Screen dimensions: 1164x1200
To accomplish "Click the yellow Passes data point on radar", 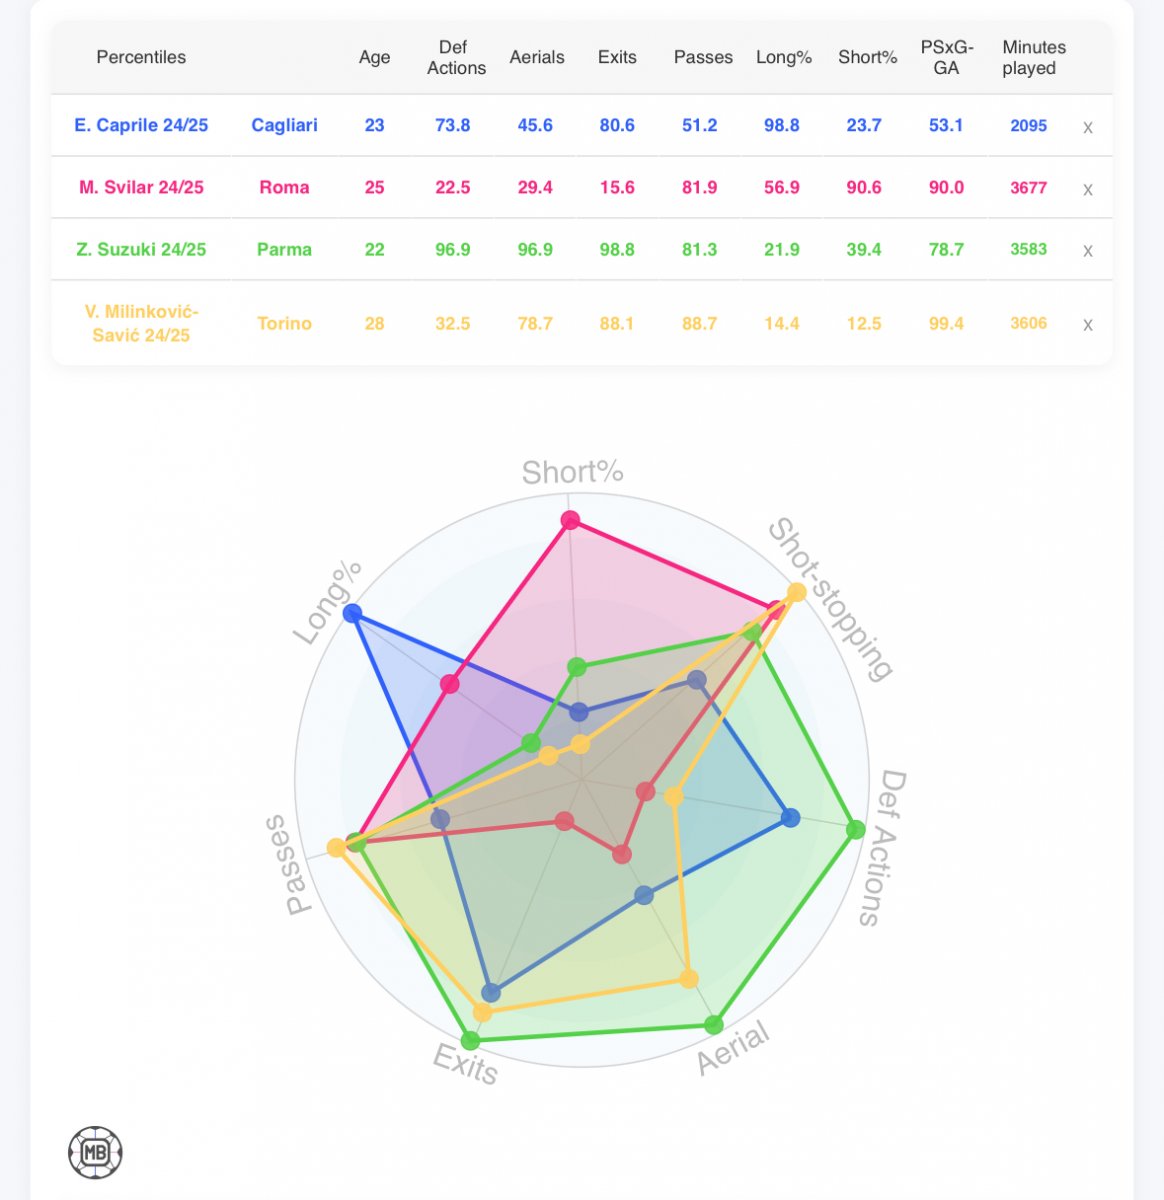I will click(336, 849).
